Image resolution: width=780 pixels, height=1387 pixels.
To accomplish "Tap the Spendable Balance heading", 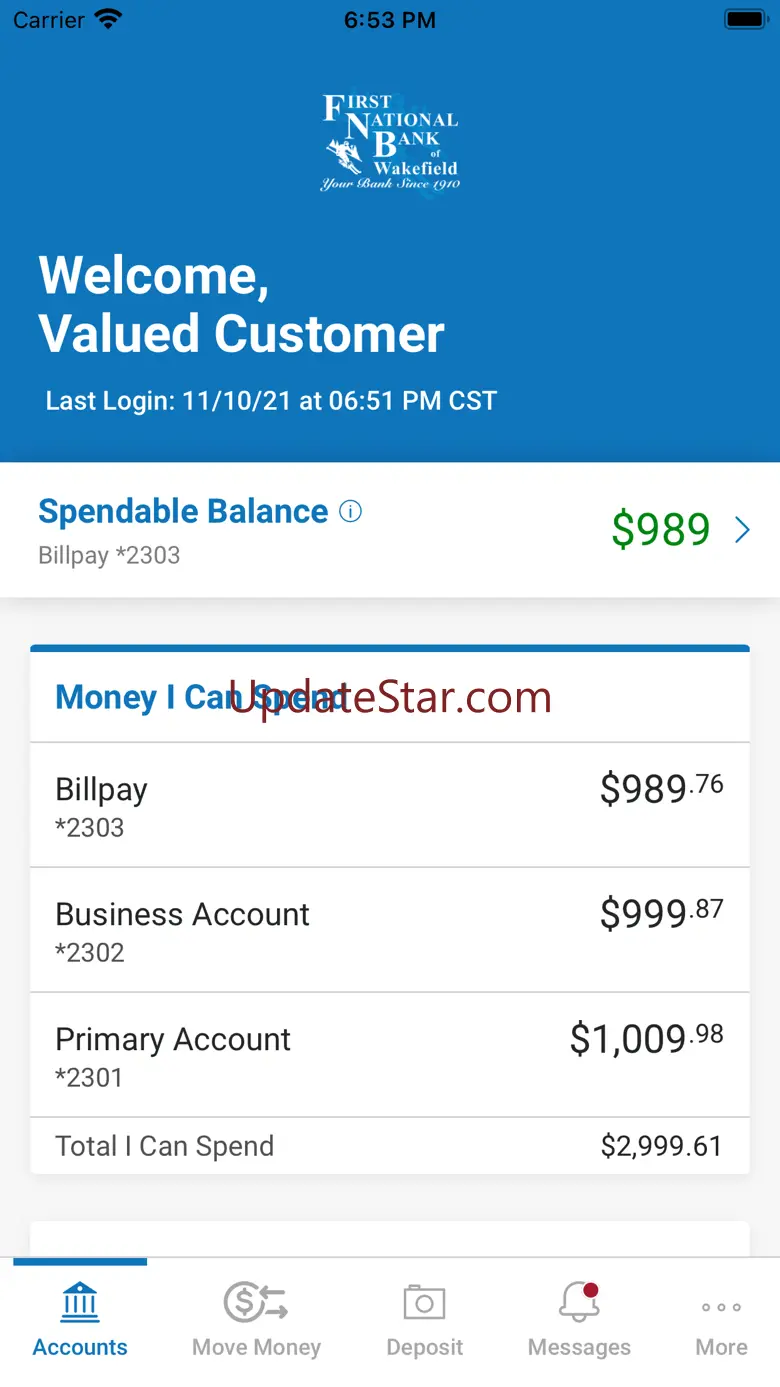I will 183,512.
